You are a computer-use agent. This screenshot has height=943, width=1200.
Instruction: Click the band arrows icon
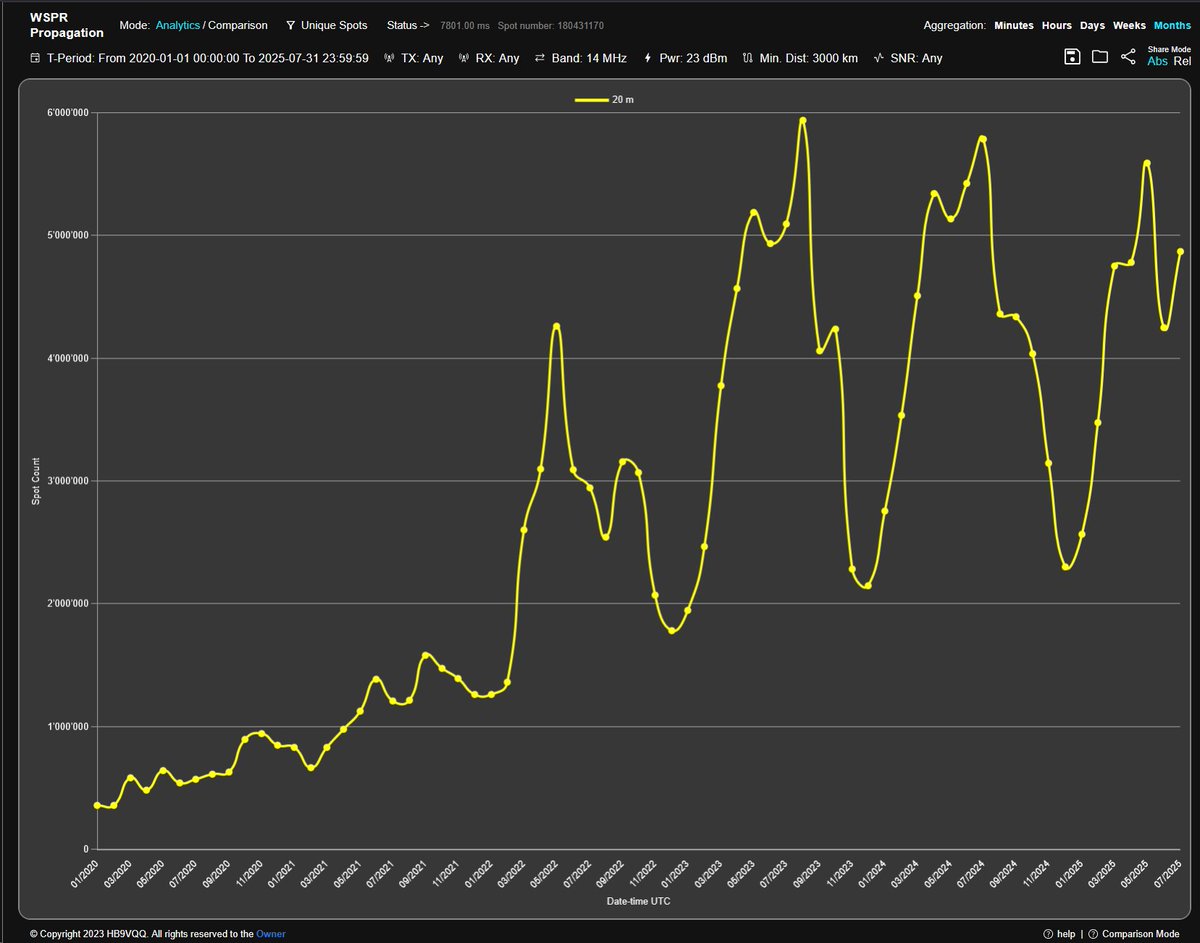point(540,58)
